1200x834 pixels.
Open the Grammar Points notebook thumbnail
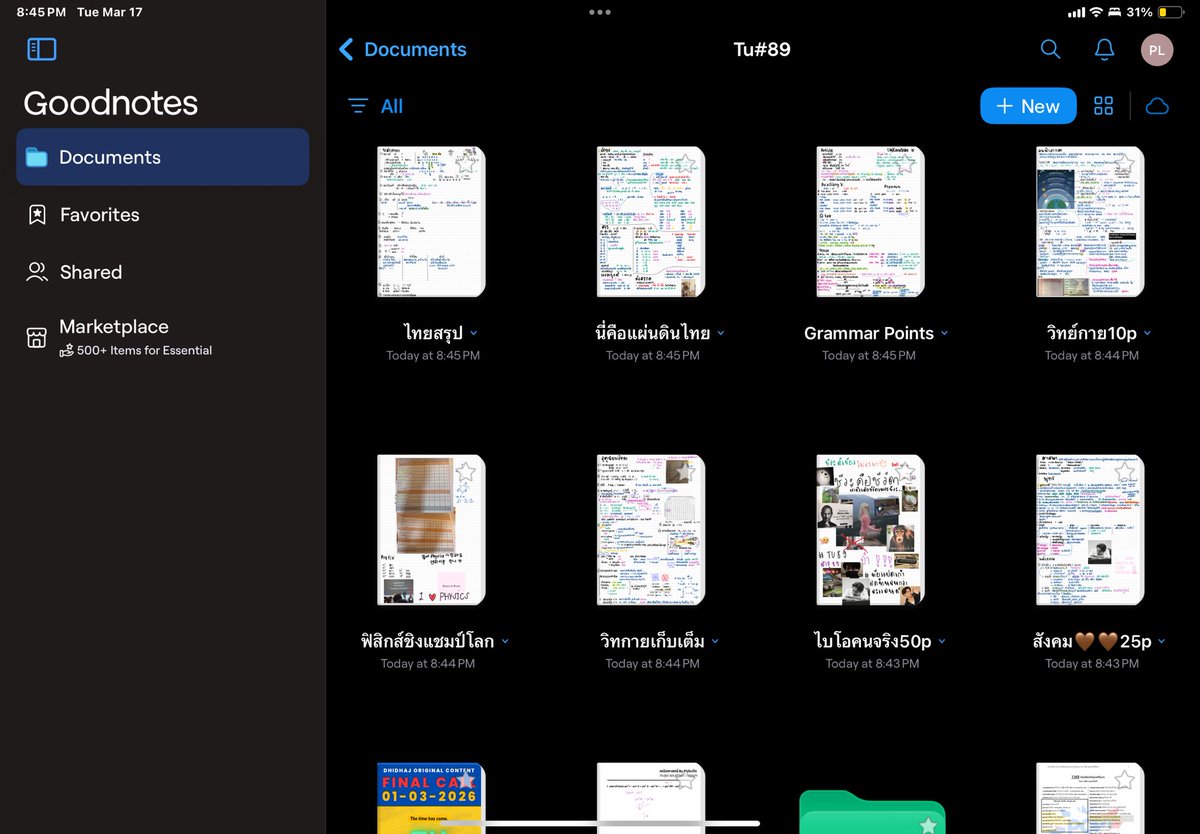871,222
